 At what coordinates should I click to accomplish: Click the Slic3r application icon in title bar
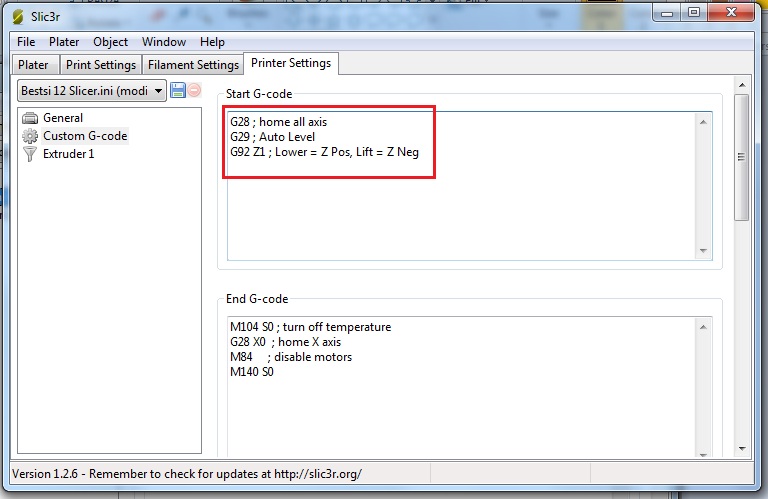pos(18,17)
